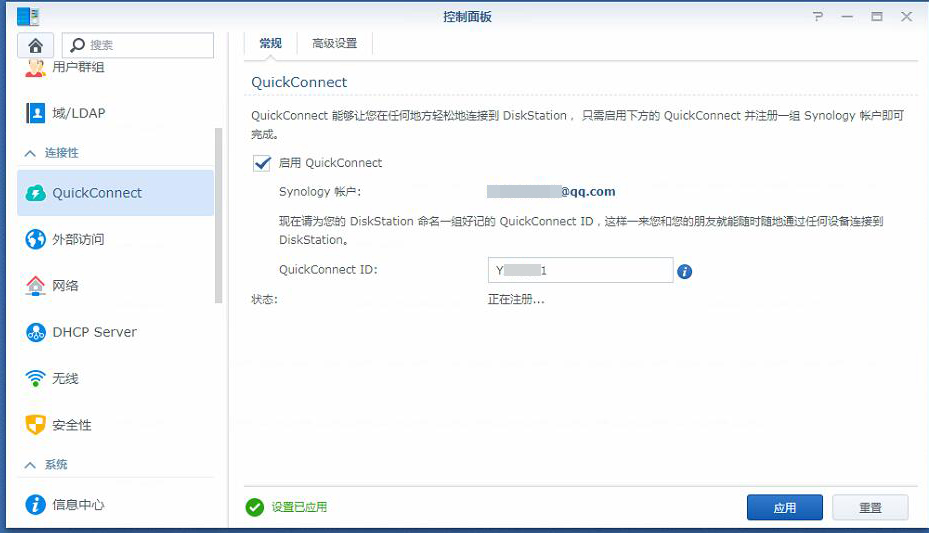
Task: Minimize the Control Panel window
Action: tap(847, 17)
